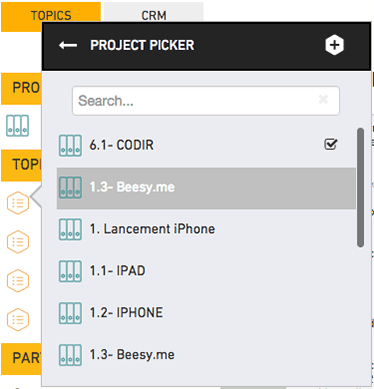Click first orange hexagon list icon under Topics

point(18,203)
